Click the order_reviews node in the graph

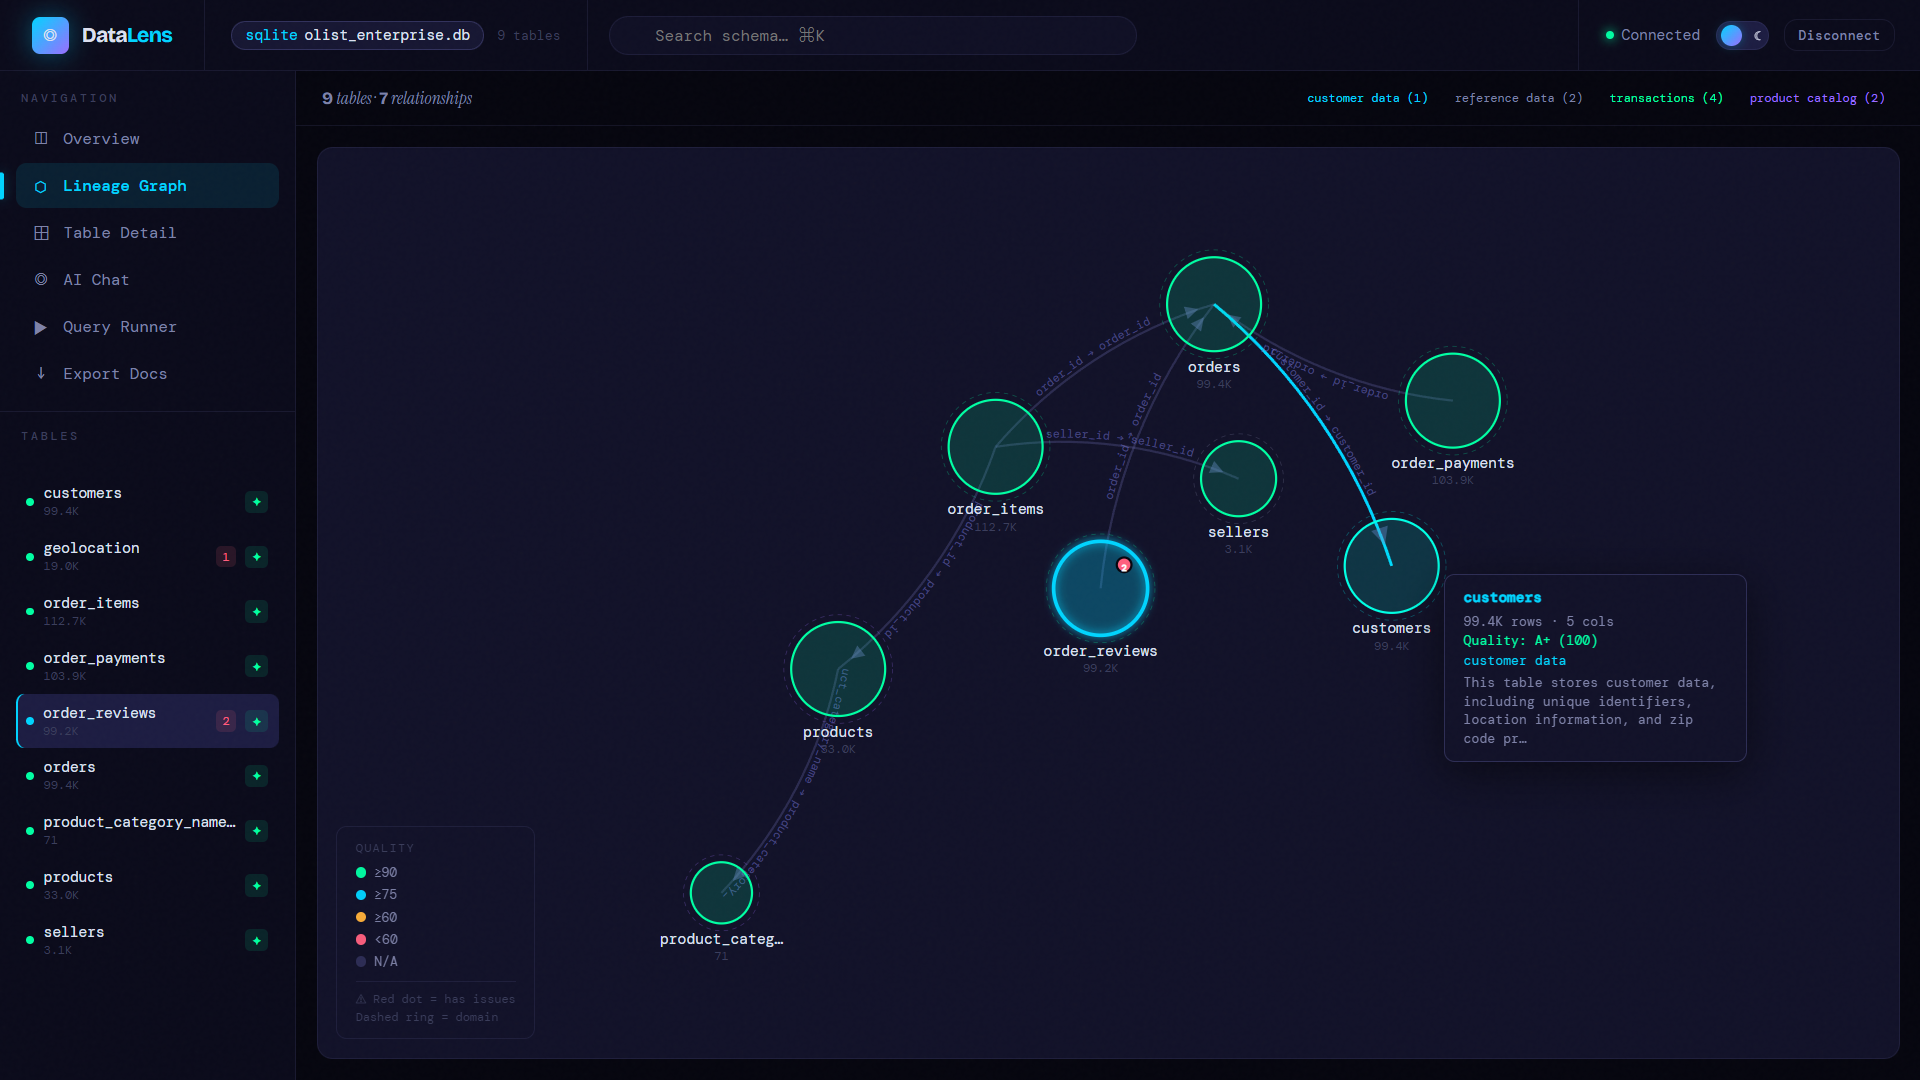click(x=1100, y=588)
